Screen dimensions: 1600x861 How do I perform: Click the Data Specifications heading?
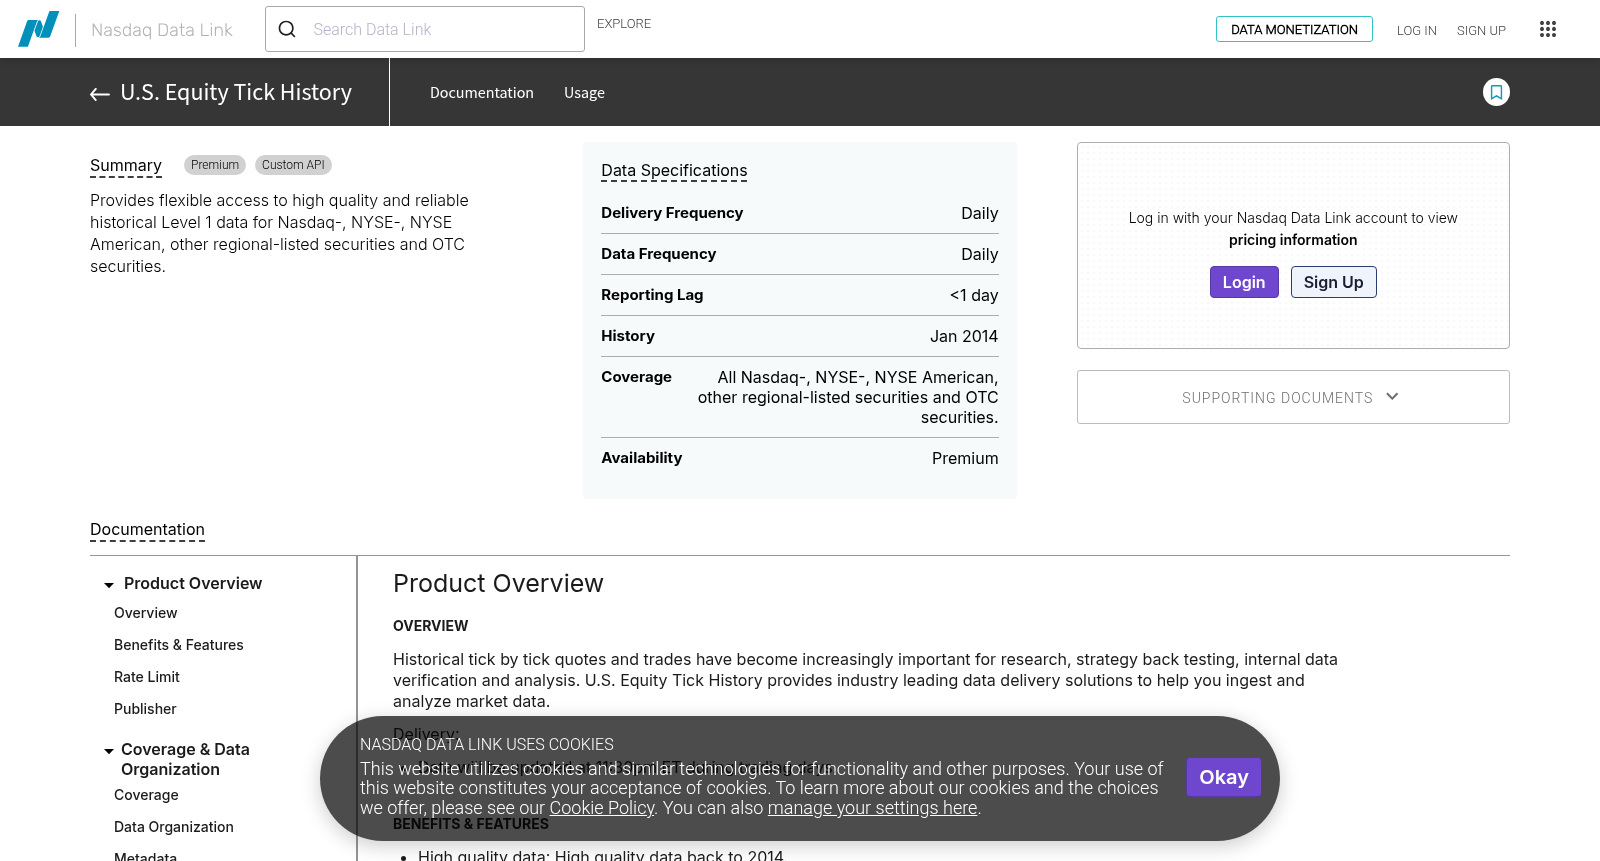click(x=674, y=171)
